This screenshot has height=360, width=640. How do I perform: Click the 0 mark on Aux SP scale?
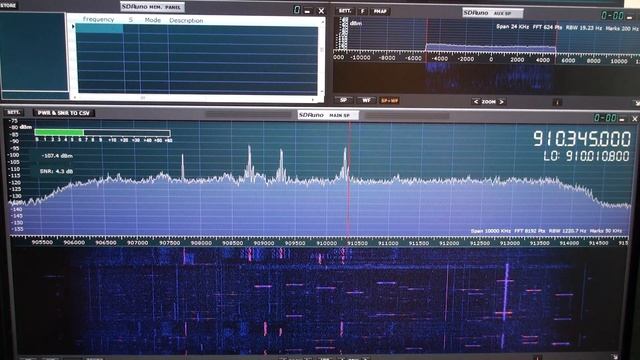point(491,60)
